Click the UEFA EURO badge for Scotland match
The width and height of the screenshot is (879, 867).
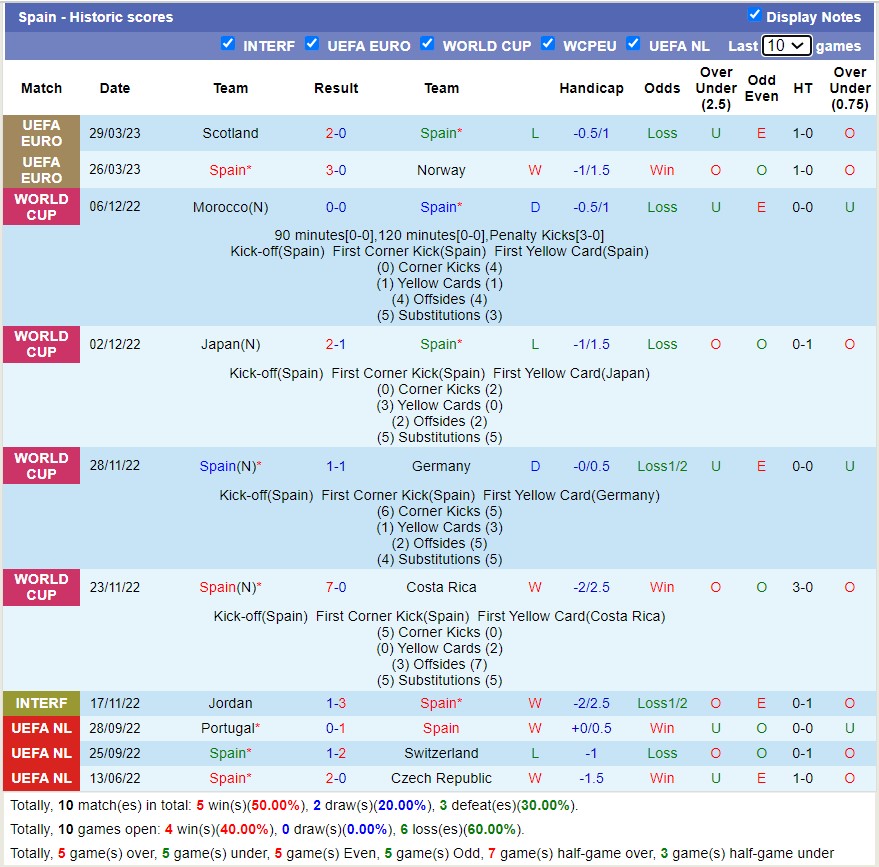tap(41, 133)
